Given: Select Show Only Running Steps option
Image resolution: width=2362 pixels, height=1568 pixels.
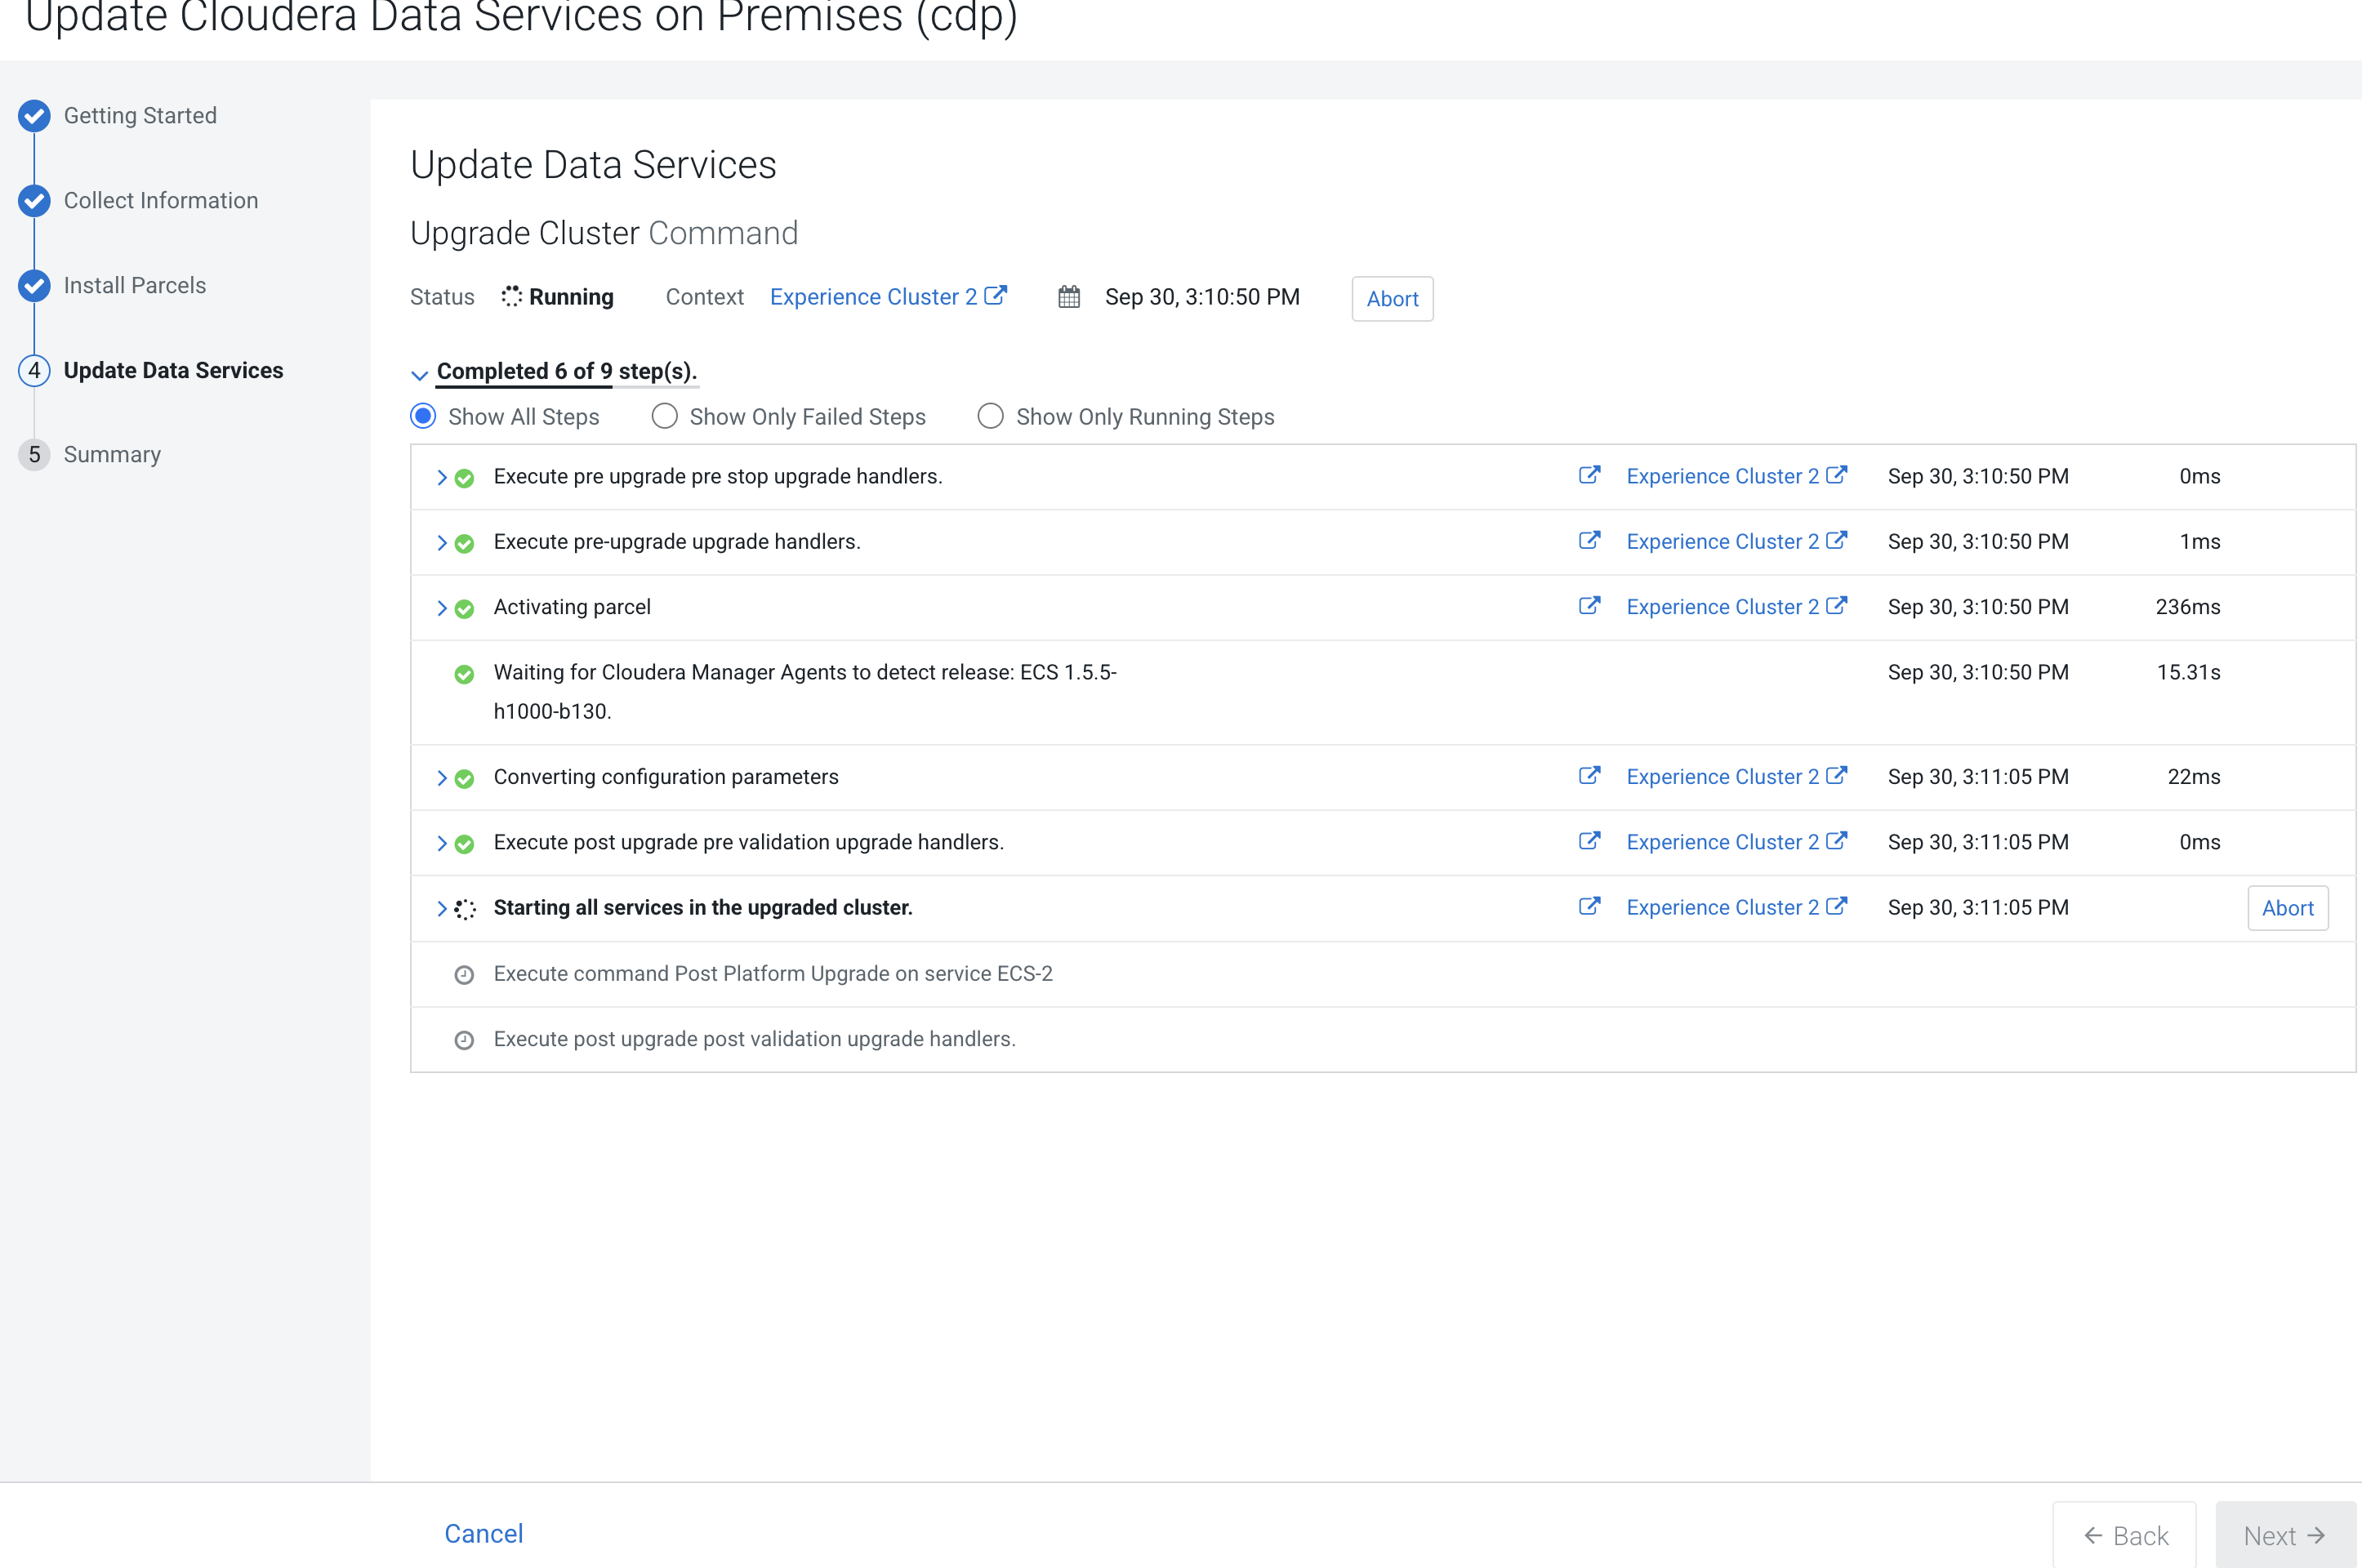Looking at the screenshot, I should click(x=990, y=417).
